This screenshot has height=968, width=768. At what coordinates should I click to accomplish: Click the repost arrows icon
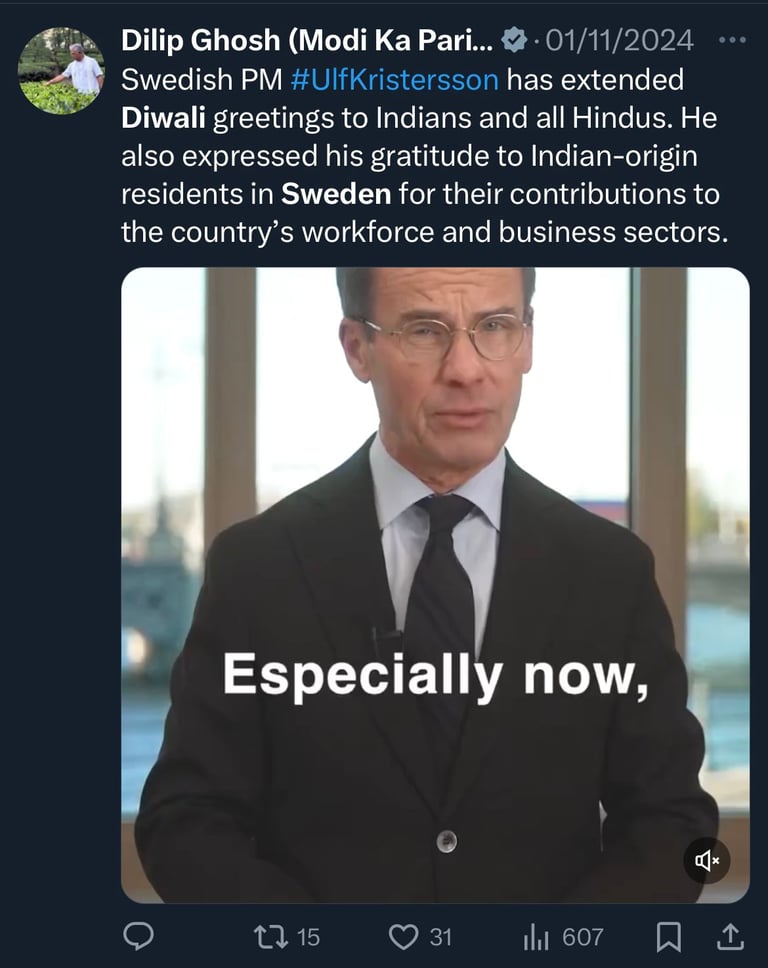pyautogui.click(x=268, y=936)
